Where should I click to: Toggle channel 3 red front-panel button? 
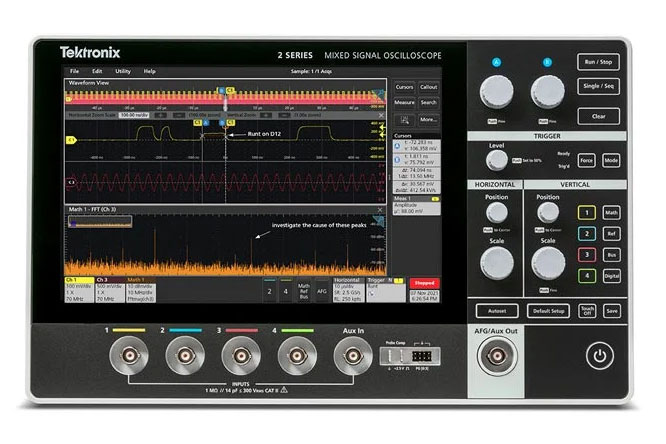587,255
